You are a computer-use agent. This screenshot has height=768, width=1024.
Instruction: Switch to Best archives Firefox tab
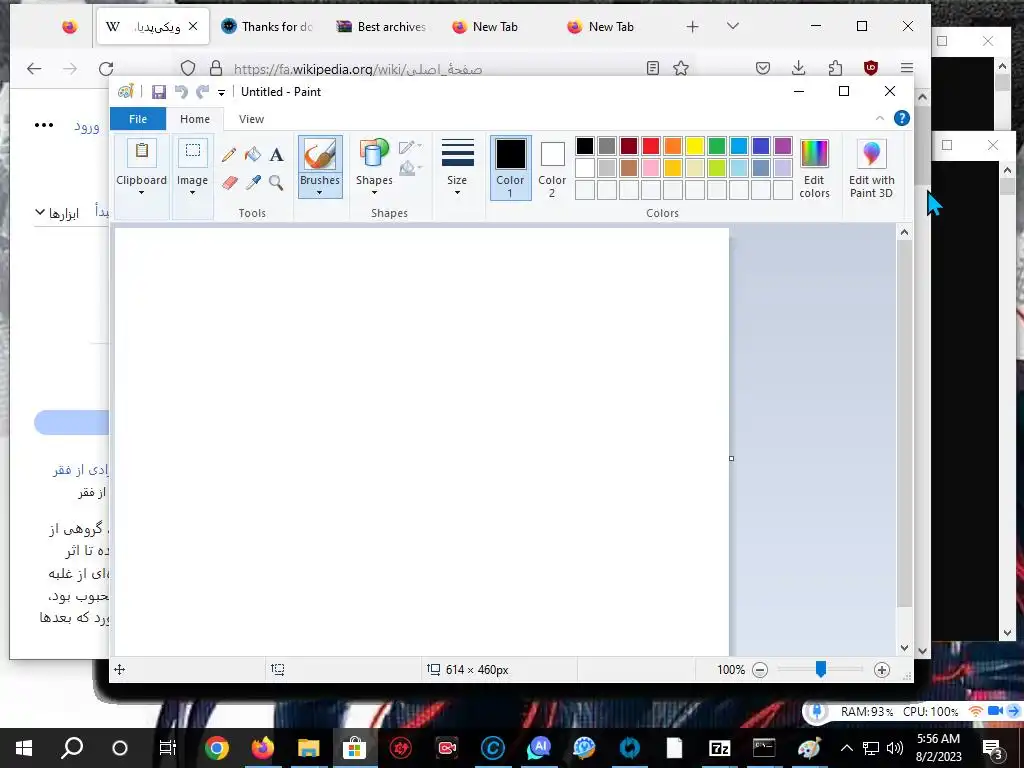tap(381, 27)
